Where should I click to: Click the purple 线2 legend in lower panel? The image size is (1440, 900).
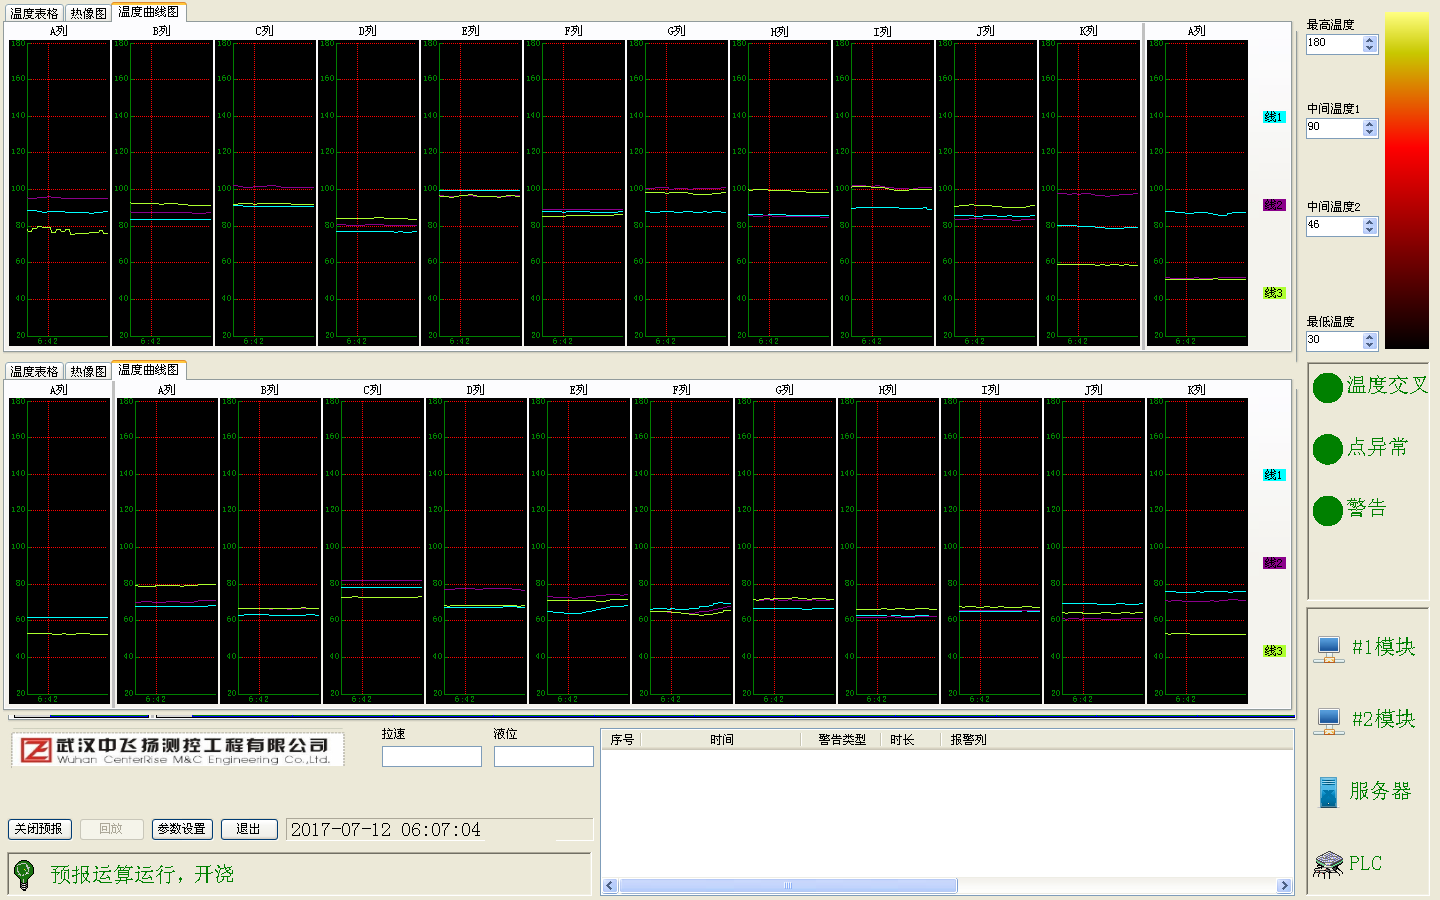[x=1274, y=563]
